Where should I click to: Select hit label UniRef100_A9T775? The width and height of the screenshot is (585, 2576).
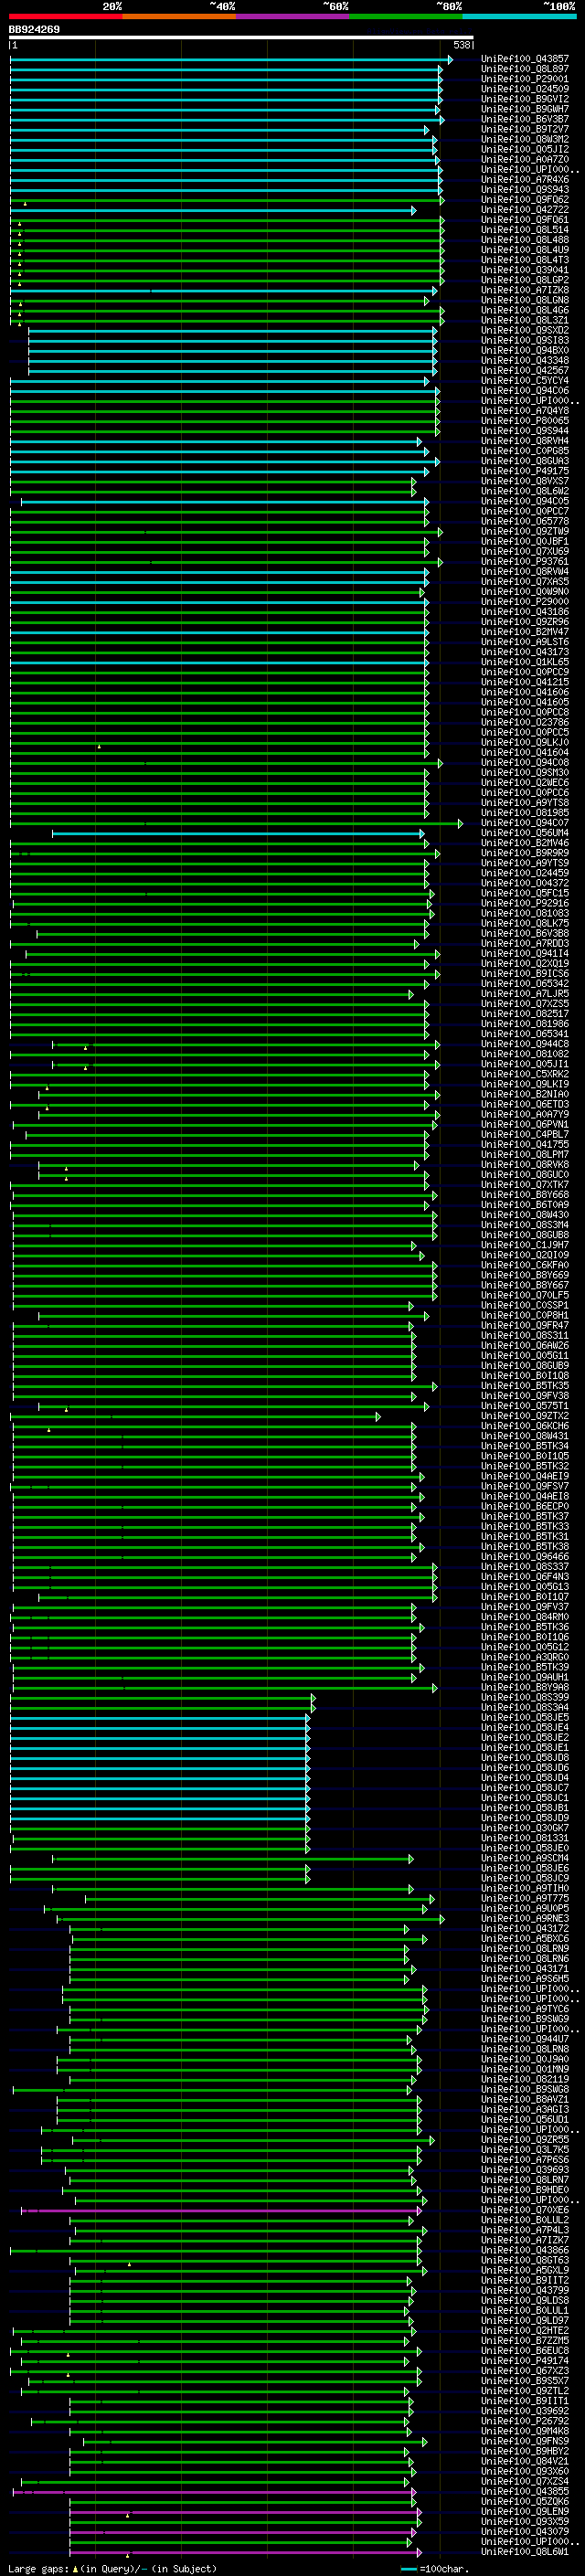(x=524, y=1898)
